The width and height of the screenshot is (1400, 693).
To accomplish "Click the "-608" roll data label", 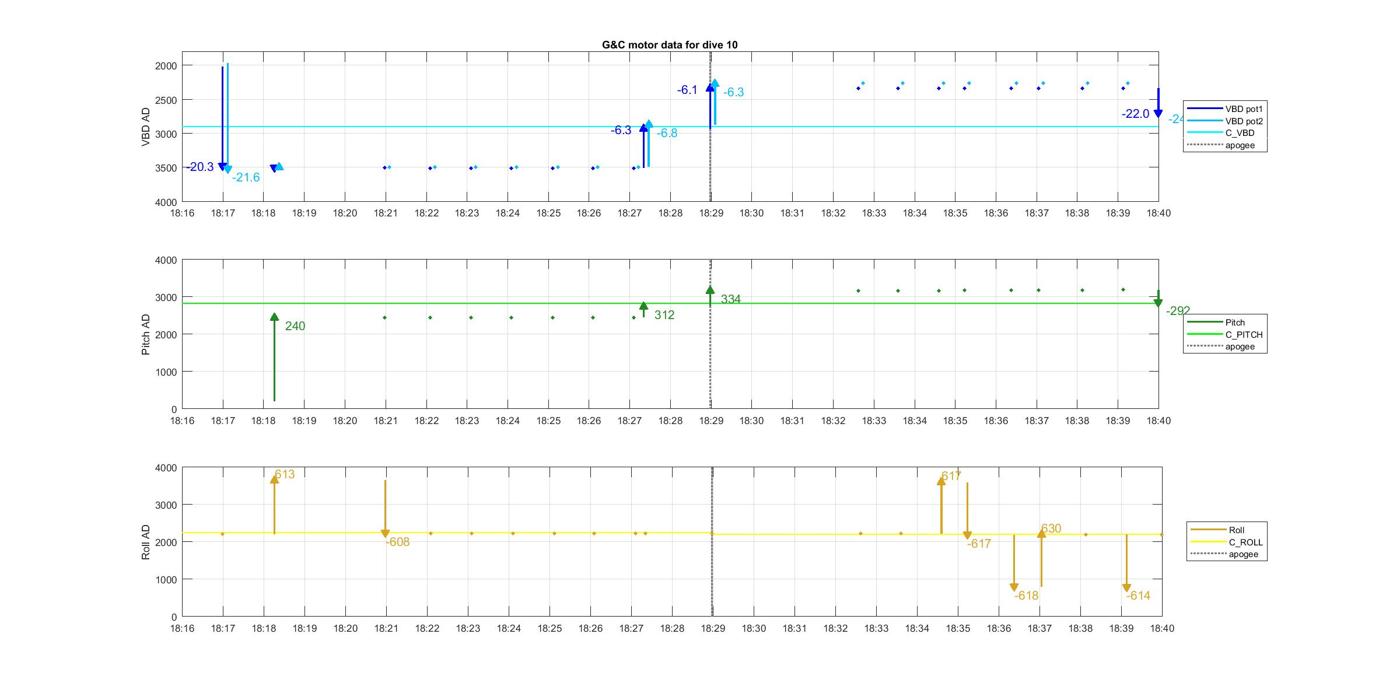I will [x=398, y=542].
